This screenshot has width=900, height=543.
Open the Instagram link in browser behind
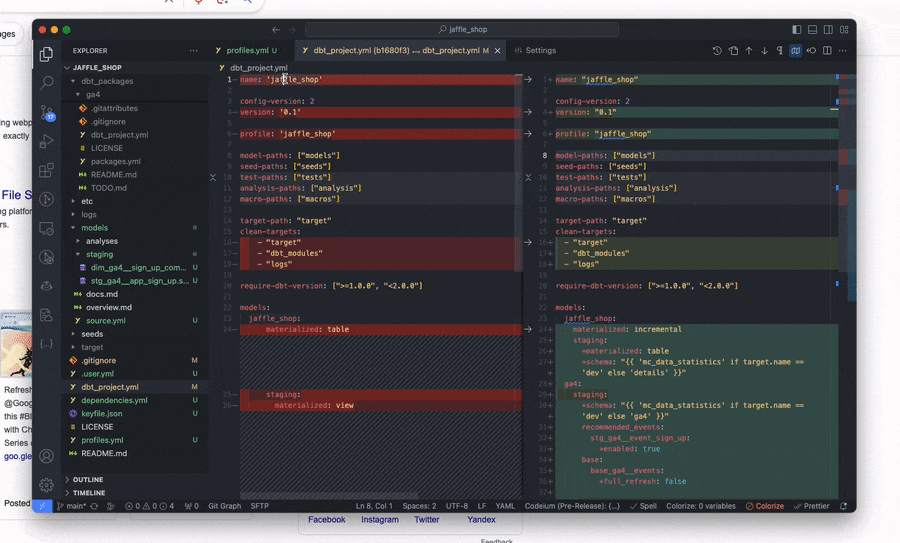coord(379,519)
